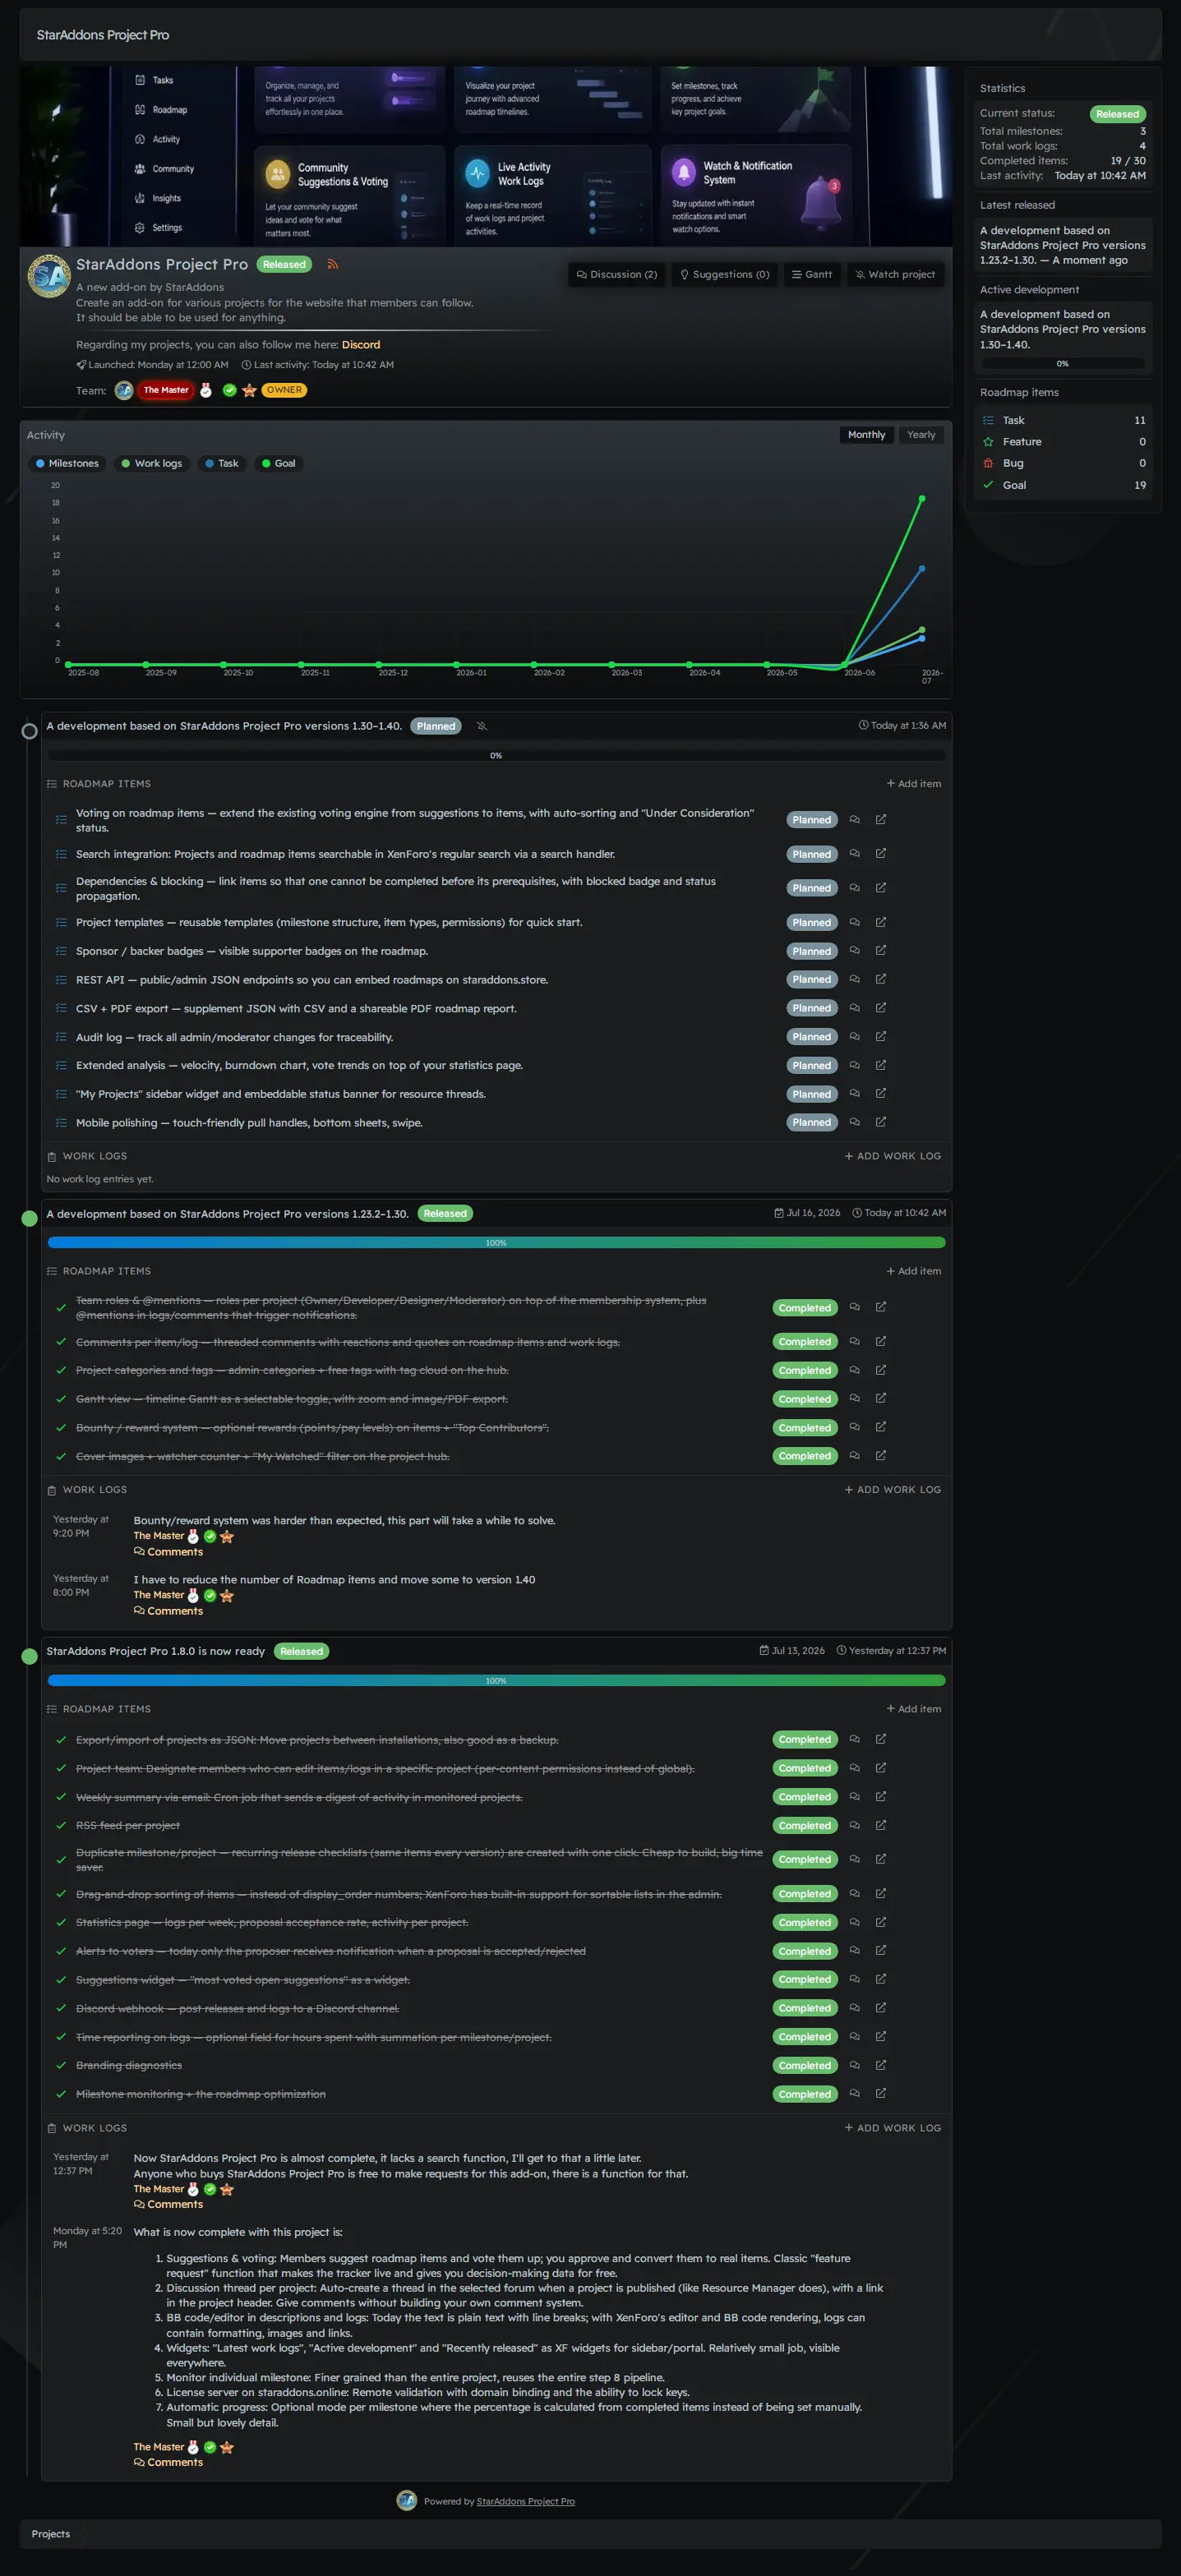This screenshot has height=2576, width=1181.
Task: Toggle Milestones series in activity chart legend
Action: click(x=67, y=463)
